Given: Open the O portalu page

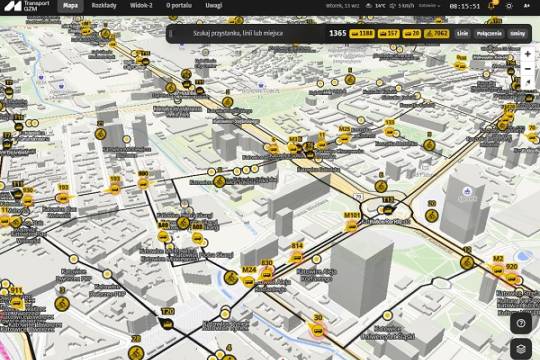Looking at the screenshot, I should (x=179, y=6).
